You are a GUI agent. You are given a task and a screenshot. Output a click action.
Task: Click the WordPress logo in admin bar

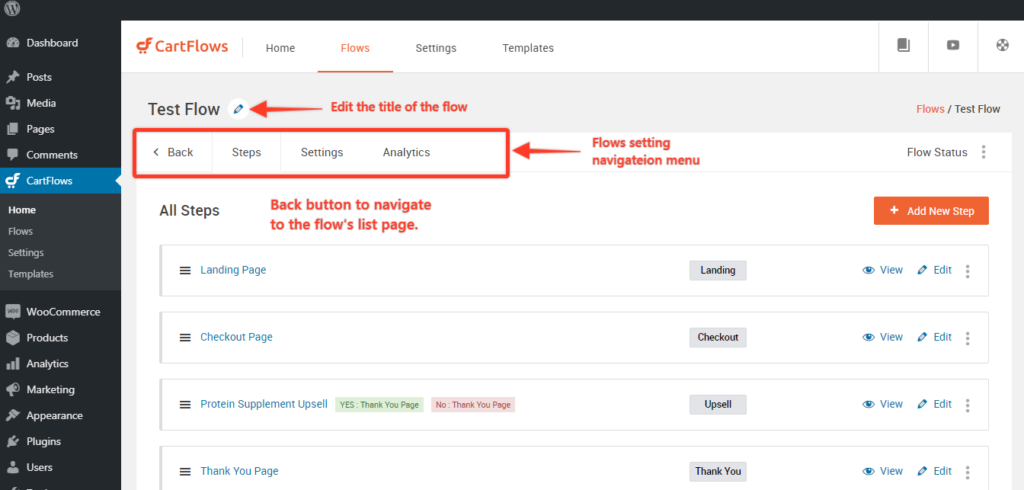click(x=12, y=8)
